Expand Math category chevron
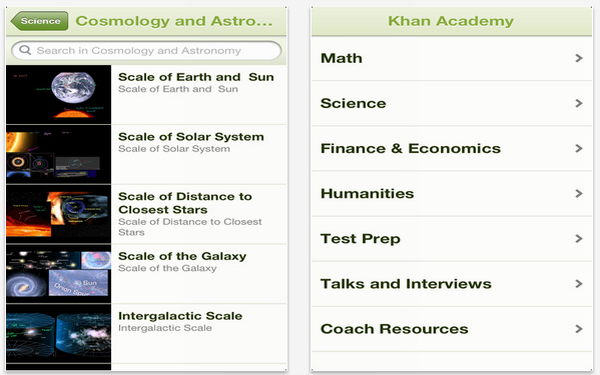 (579, 58)
